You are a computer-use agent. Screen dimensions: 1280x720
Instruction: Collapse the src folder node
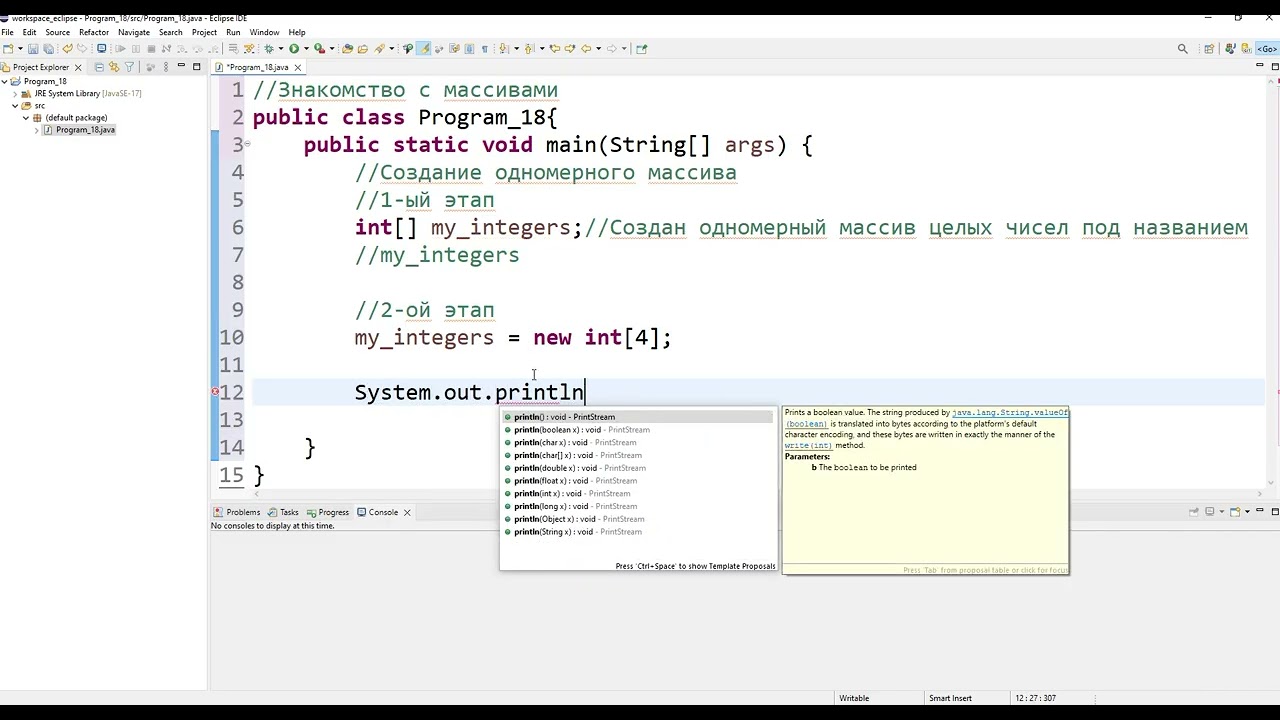tap(15, 105)
